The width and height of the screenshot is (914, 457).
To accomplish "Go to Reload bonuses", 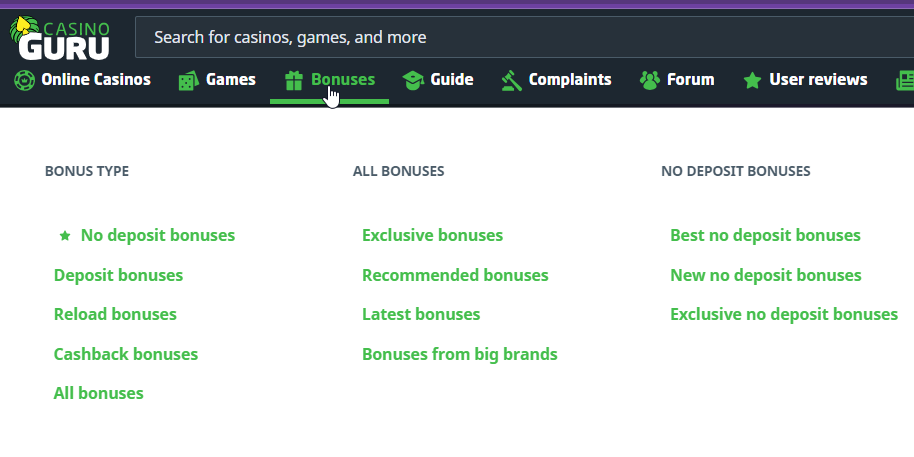I will [x=115, y=314].
